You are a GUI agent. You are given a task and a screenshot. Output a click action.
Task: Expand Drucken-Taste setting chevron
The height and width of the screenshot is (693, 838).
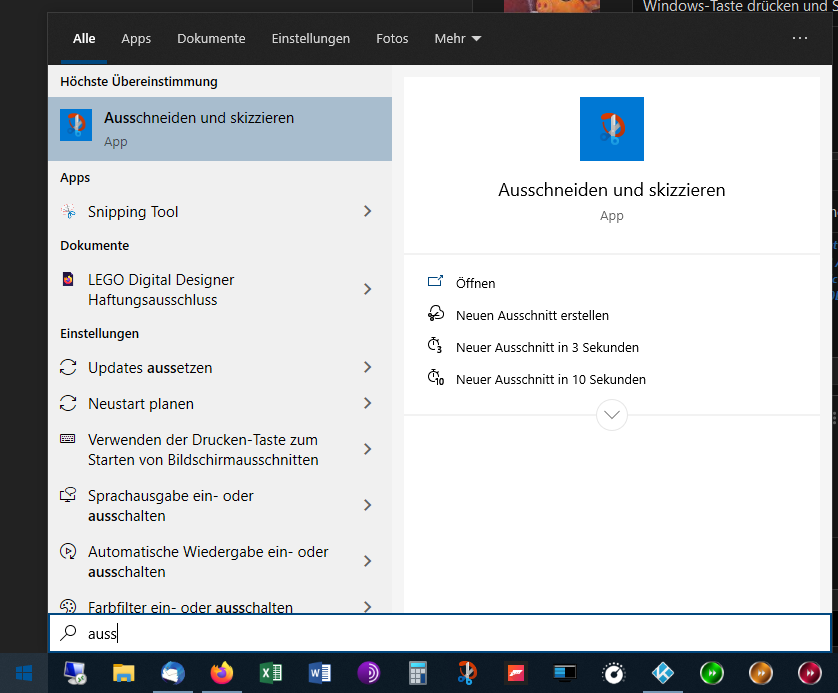pos(368,449)
